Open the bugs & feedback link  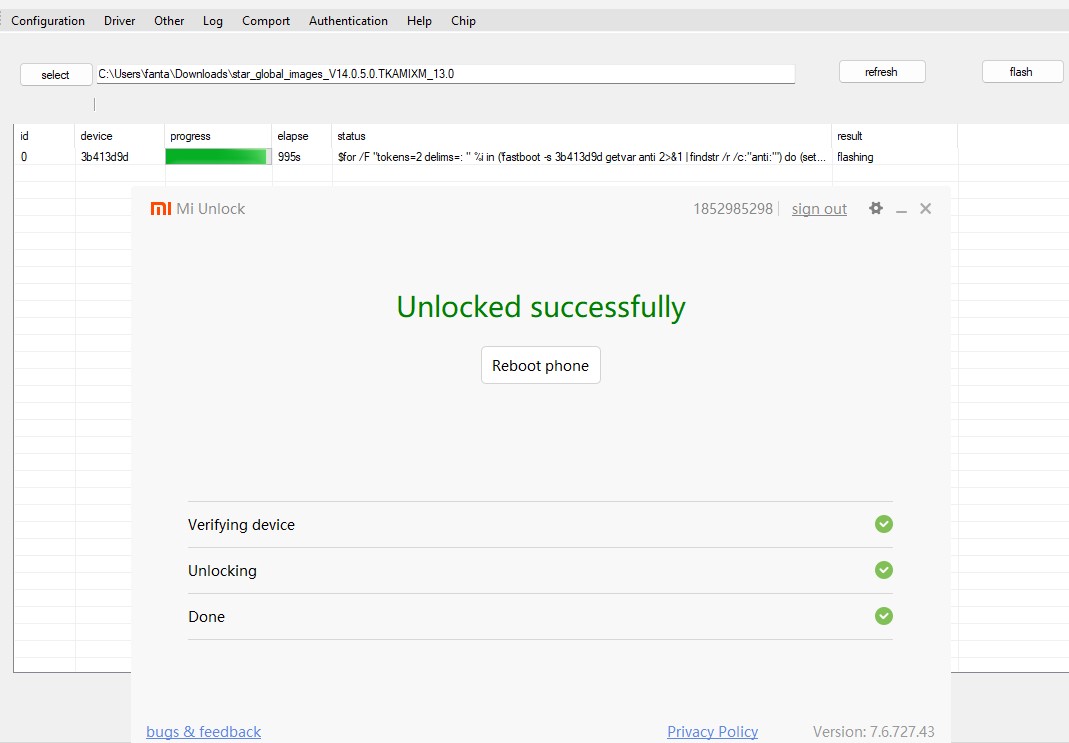[203, 731]
